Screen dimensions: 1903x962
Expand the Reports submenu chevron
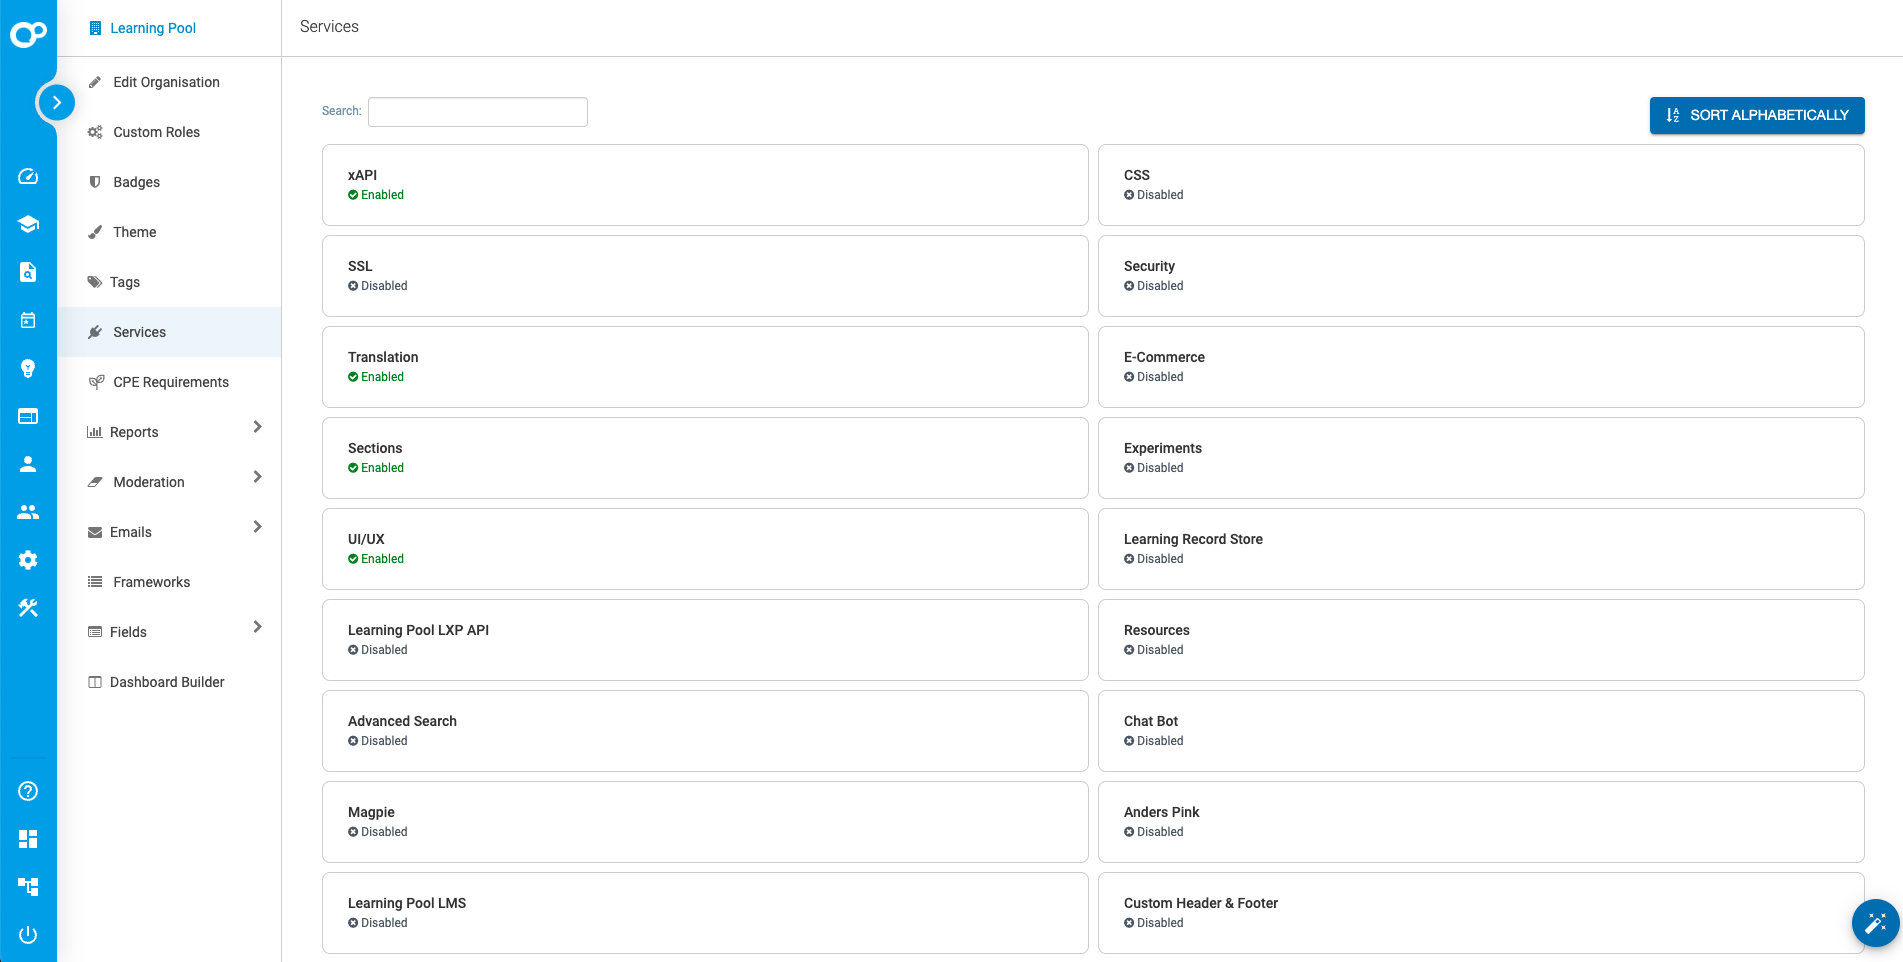[x=257, y=427]
